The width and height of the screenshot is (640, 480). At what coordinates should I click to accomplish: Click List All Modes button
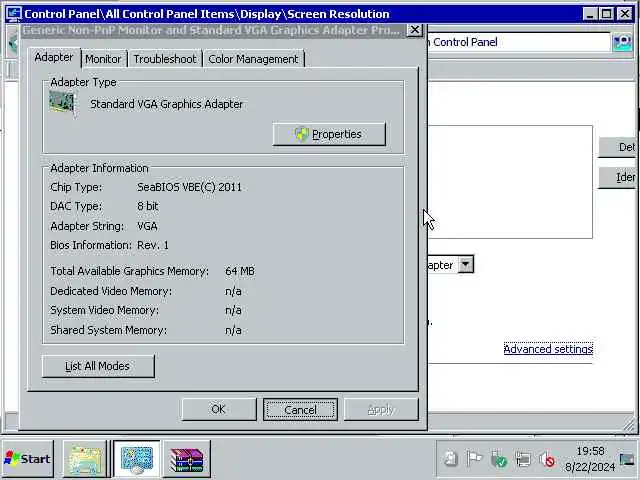(98, 366)
